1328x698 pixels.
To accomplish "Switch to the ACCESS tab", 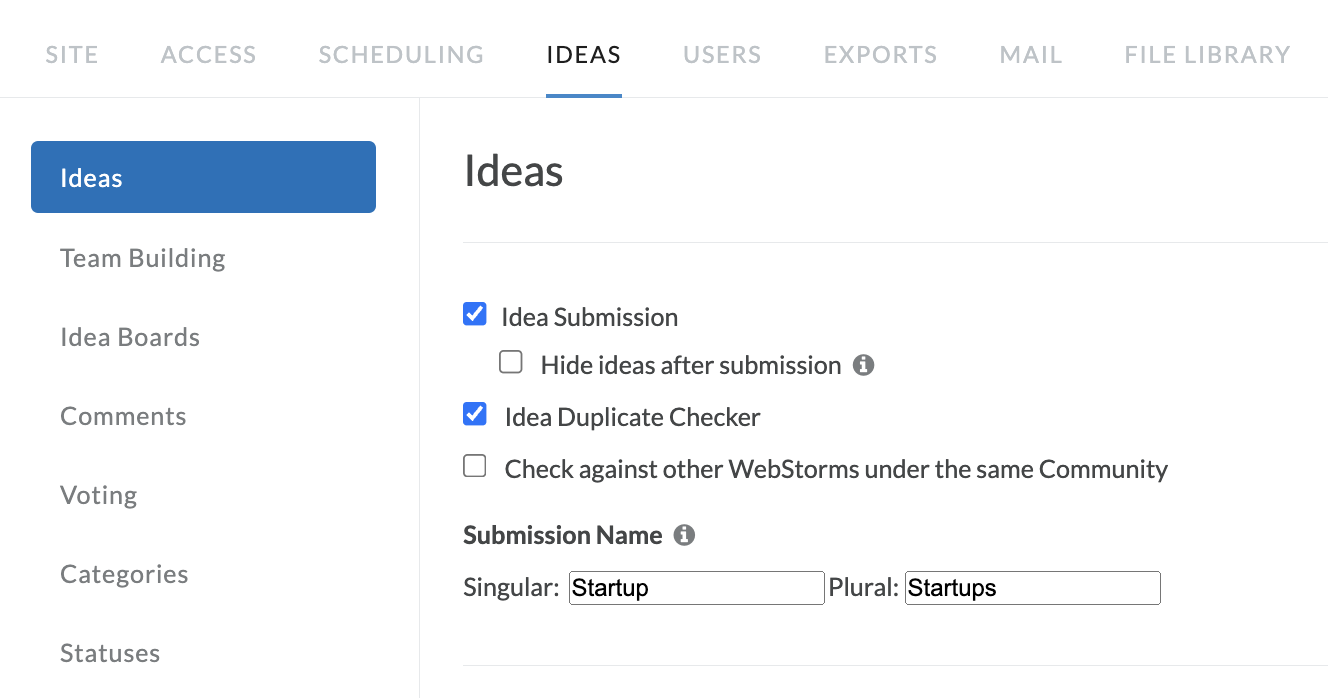I will point(209,55).
